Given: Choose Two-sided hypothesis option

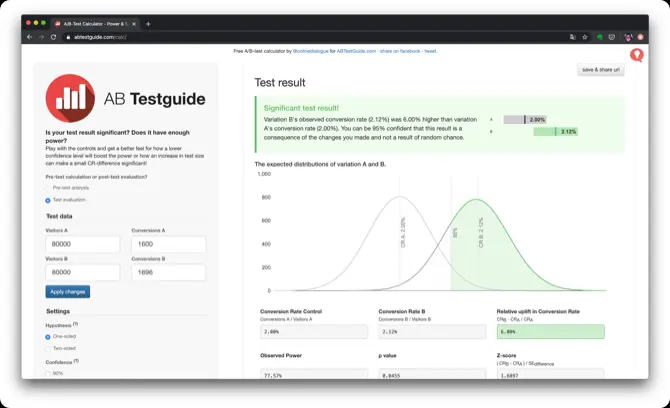Looking at the screenshot, I should pyautogui.click(x=48, y=349).
